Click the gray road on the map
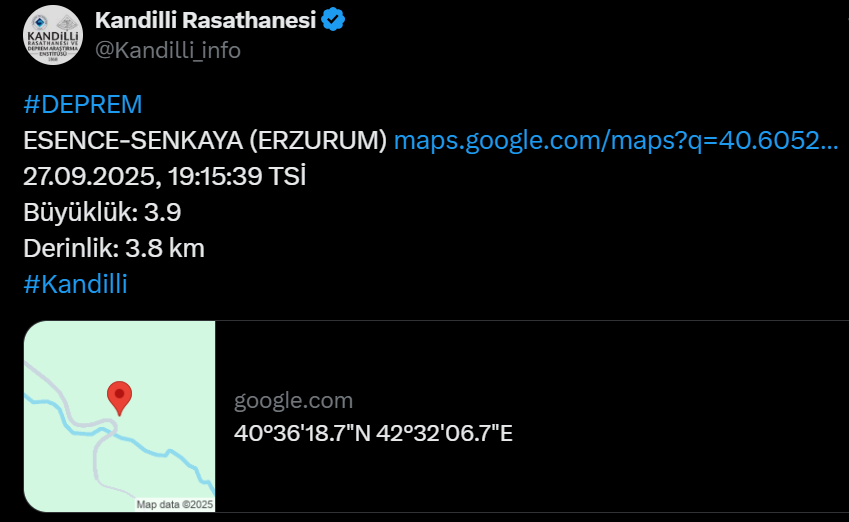849x522 pixels. tap(96, 460)
